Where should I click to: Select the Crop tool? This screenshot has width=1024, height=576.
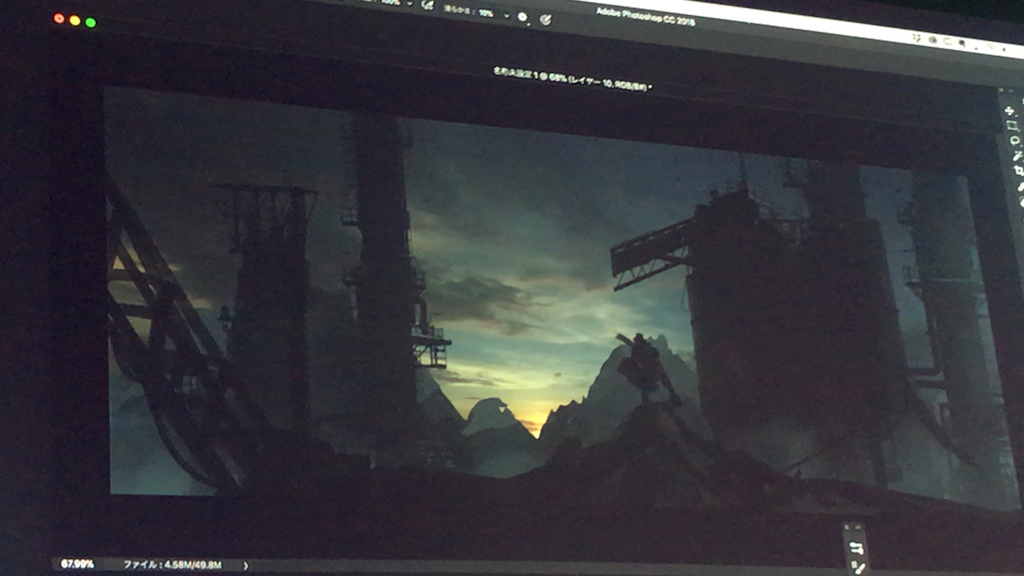click(x=1019, y=170)
